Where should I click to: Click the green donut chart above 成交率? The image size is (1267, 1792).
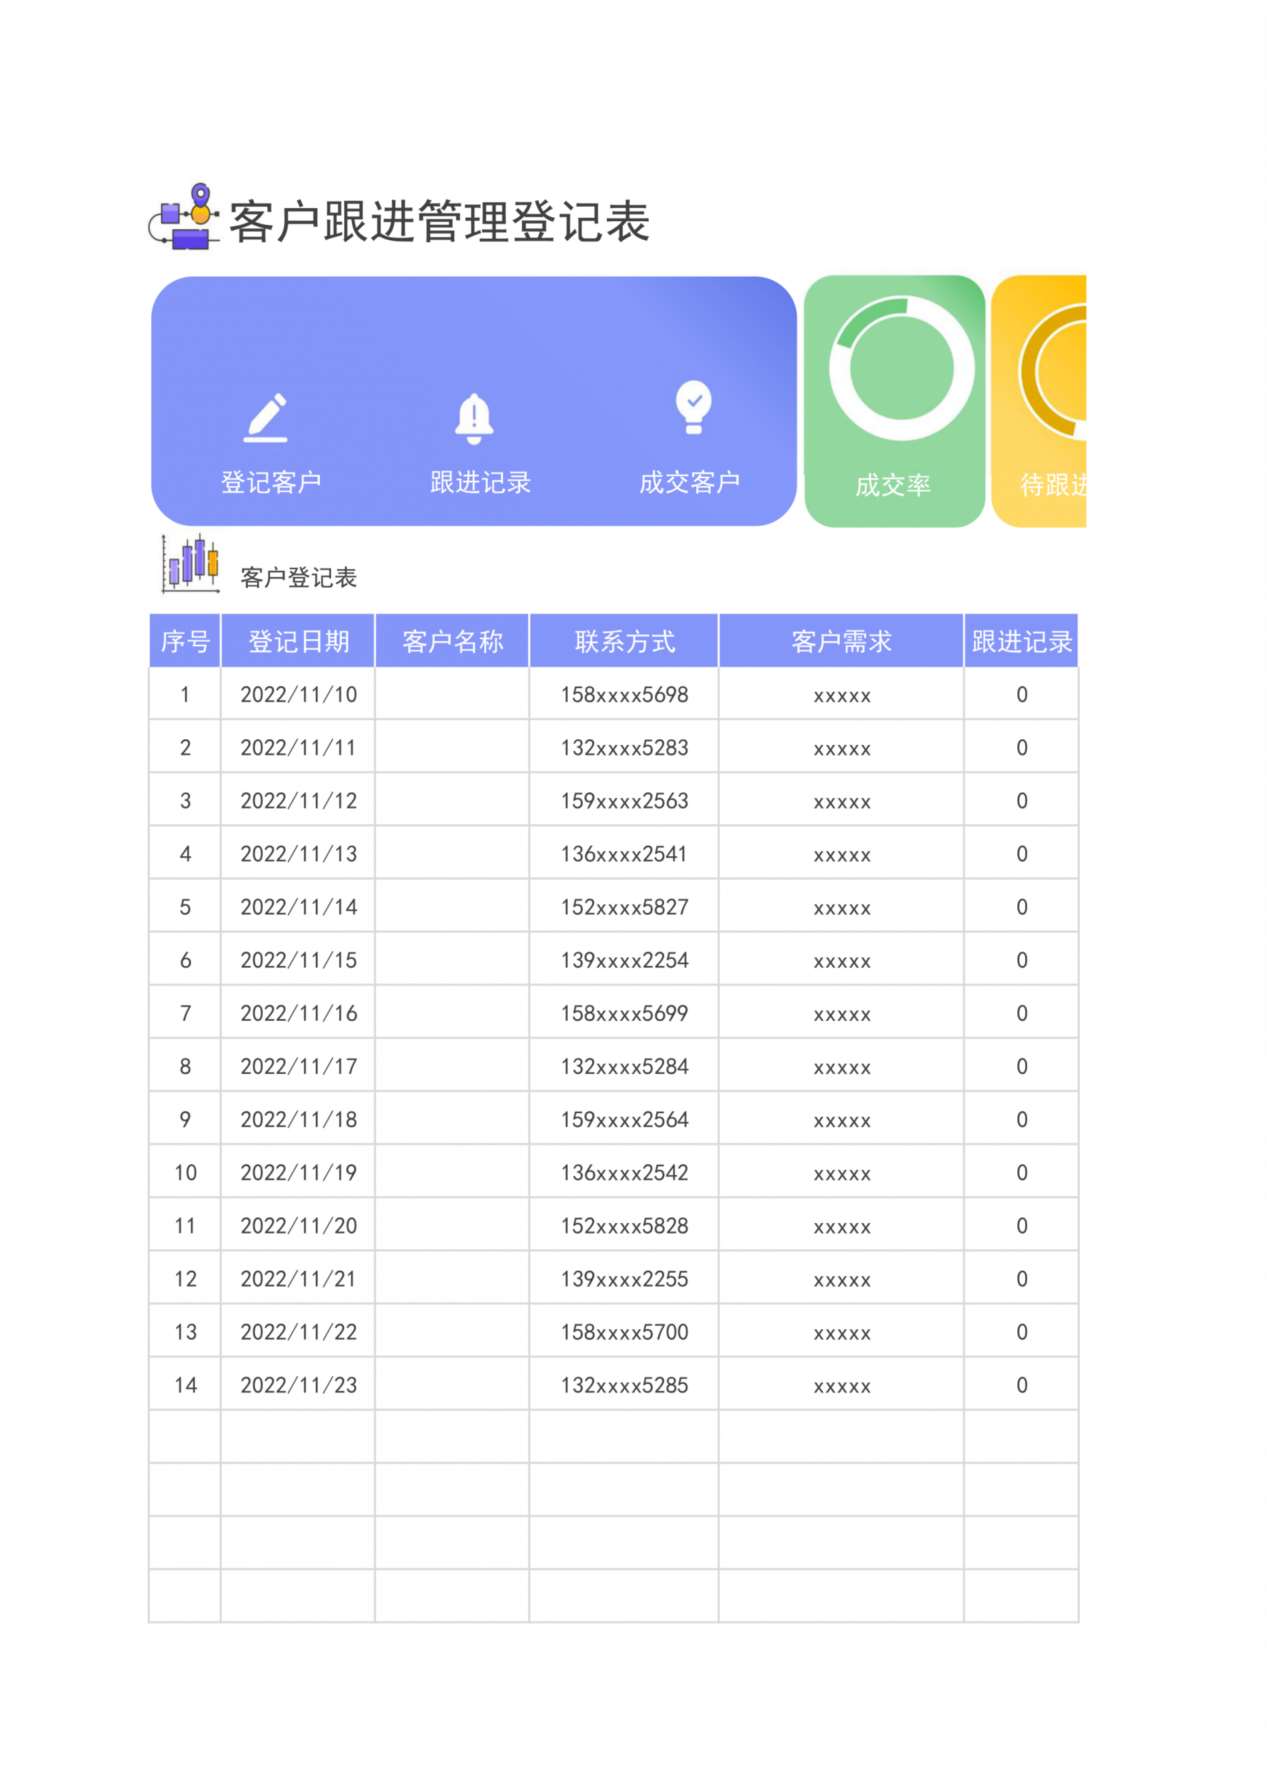pyautogui.click(x=902, y=368)
